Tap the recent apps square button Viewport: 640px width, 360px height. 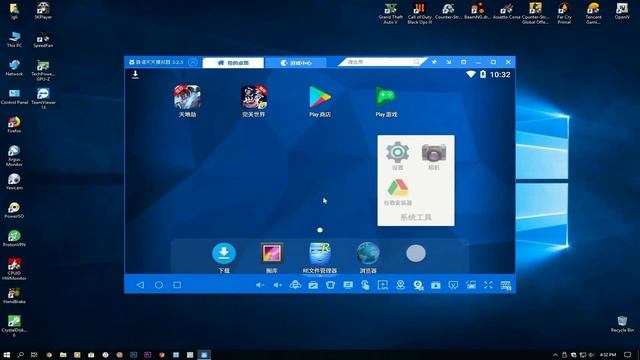(177, 285)
